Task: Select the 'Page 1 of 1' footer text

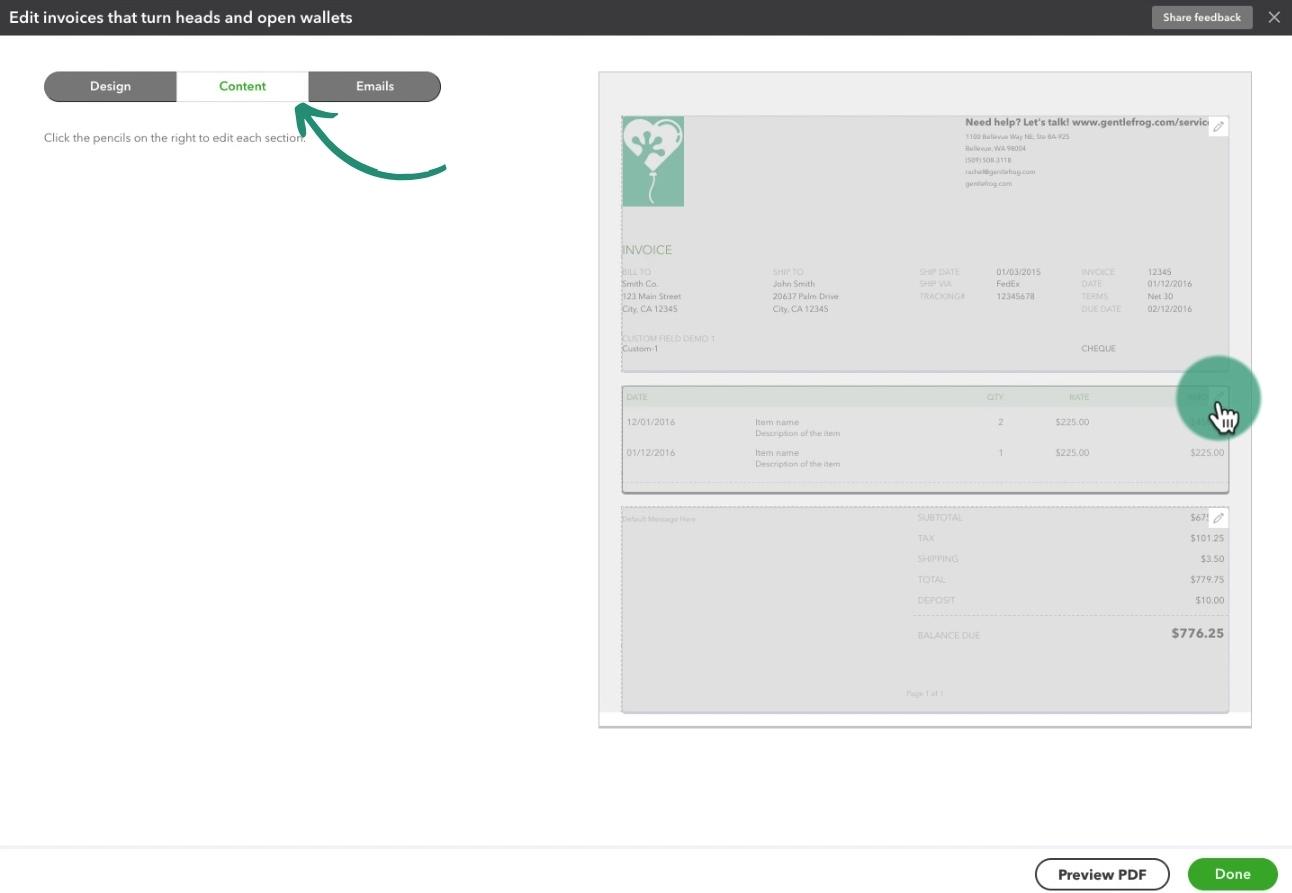Action: (x=924, y=693)
